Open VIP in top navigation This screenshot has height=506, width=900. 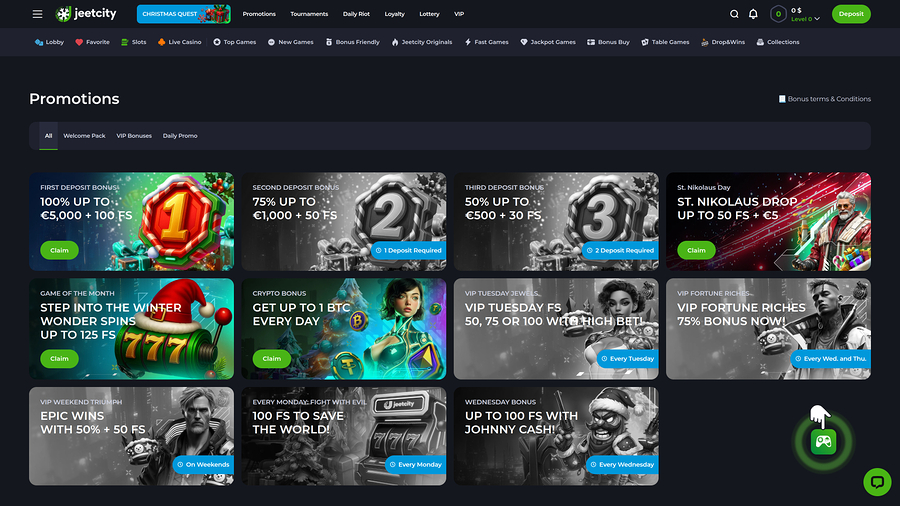(459, 14)
